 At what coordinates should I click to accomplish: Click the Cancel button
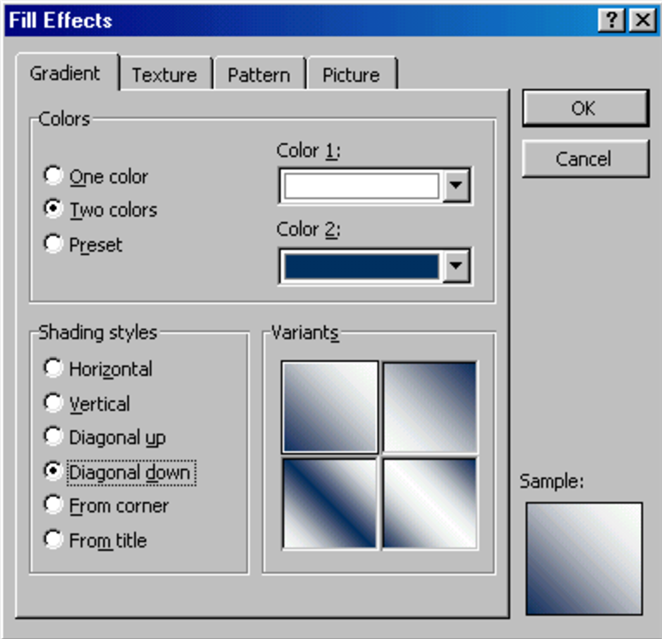coord(583,159)
